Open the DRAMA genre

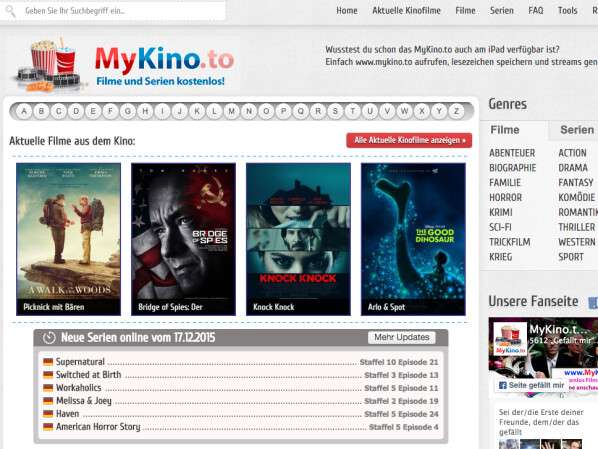click(x=572, y=168)
